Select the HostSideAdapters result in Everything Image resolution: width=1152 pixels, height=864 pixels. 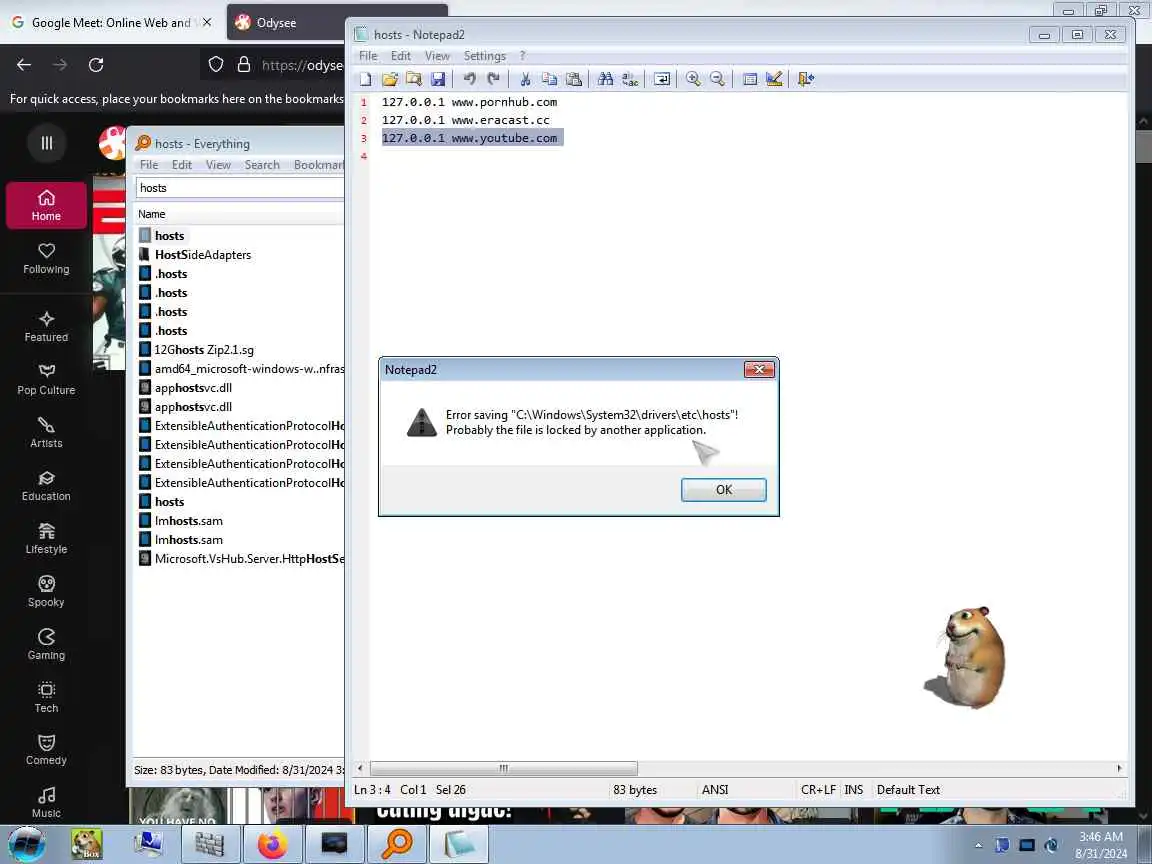coord(203,255)
